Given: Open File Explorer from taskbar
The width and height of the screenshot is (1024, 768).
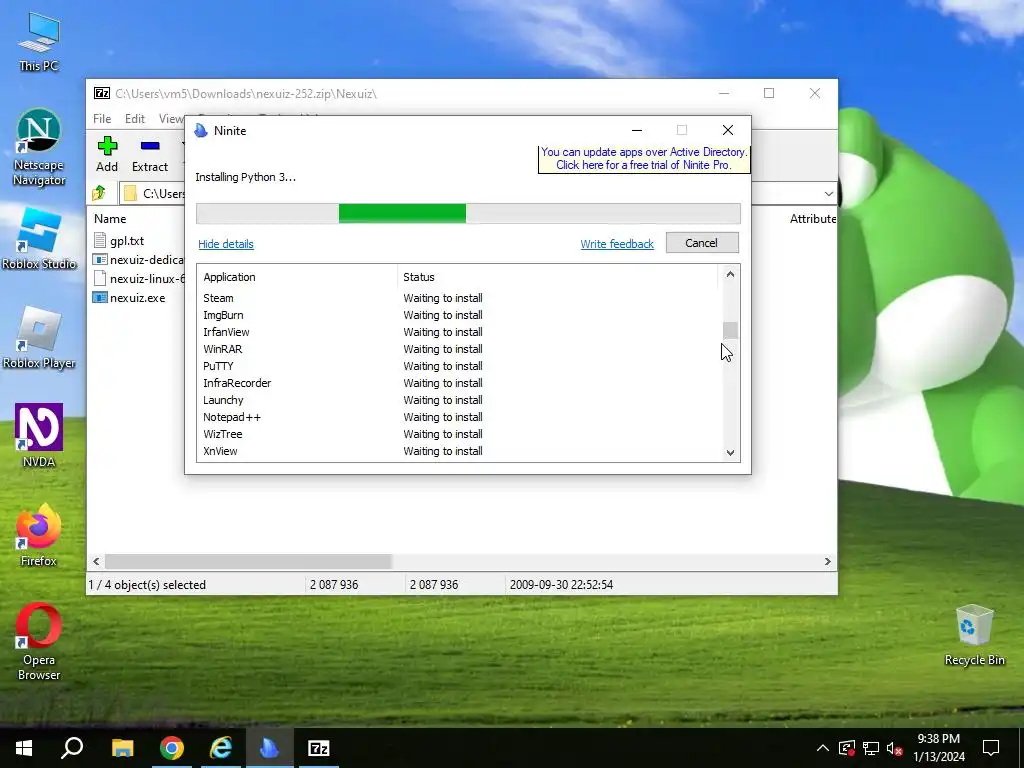Looking at the screenshot, I should click(x=122, y=748).
